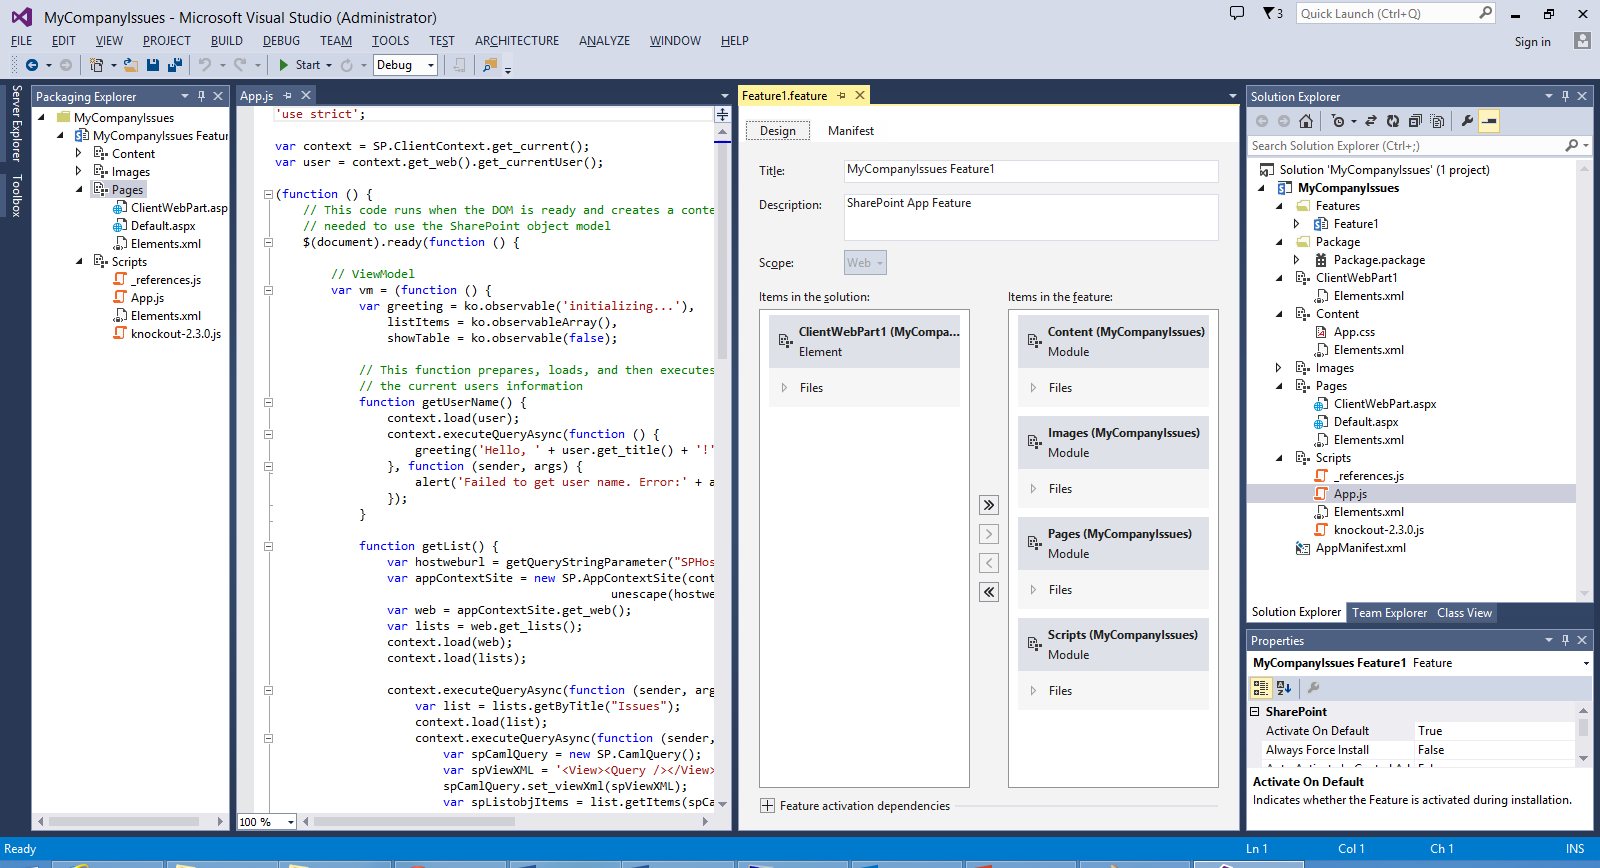Pin the Packaging Explorer panel with pushpin icon

[201, 96]
